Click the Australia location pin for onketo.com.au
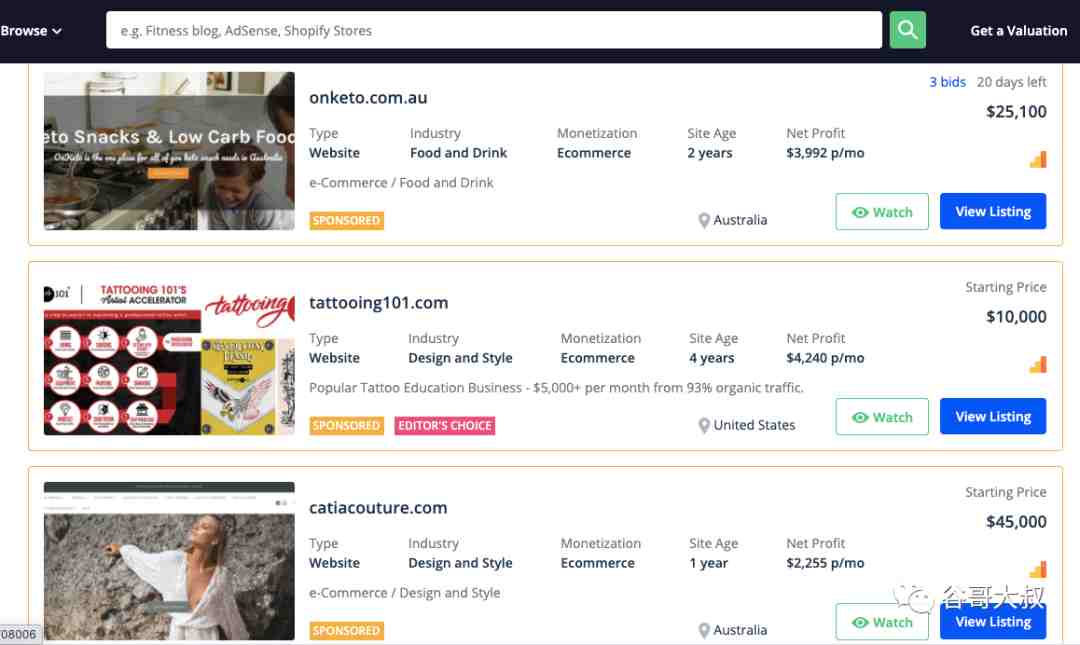1080x645 pixels. tap(704, 221)
